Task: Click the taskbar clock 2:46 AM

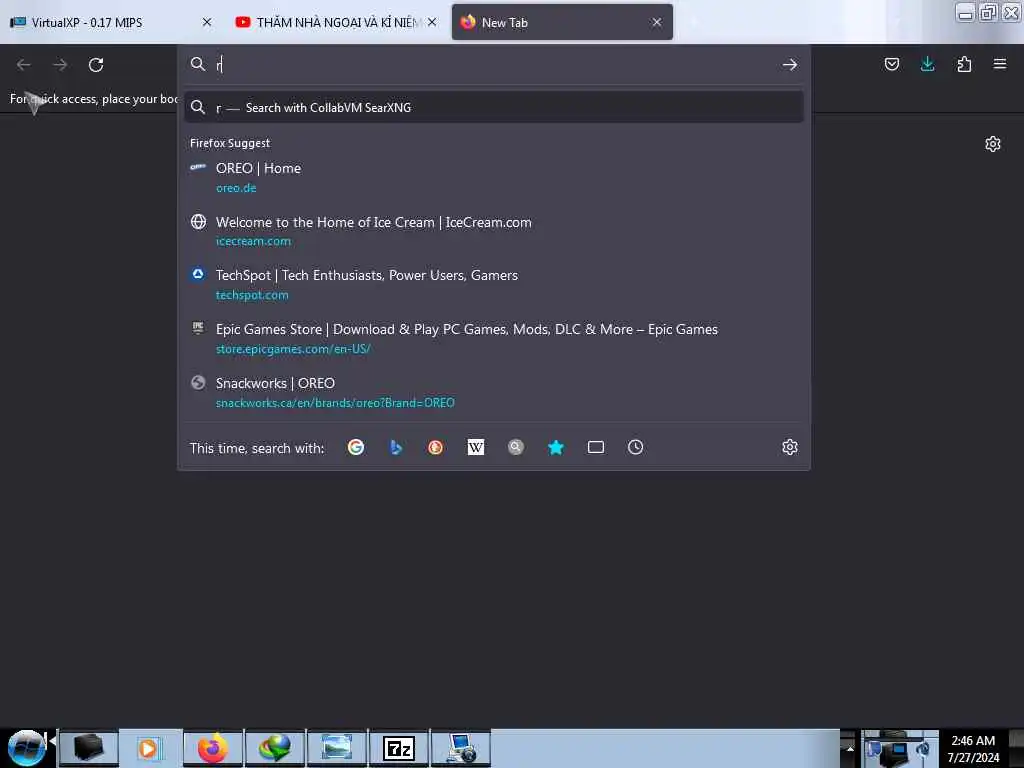Action: [x=973, y=749]
